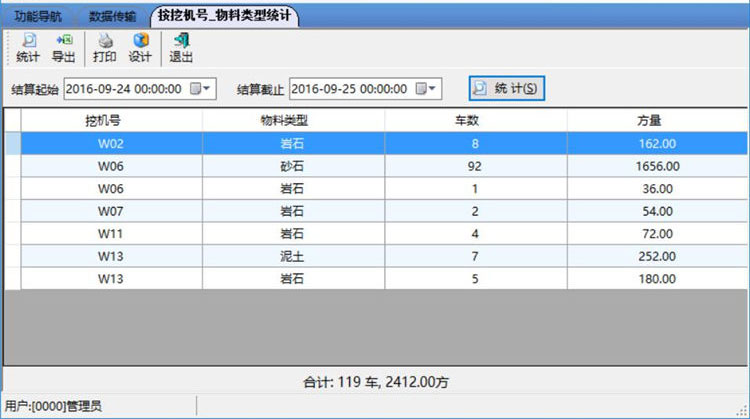Click the 退出 exit icon
Image resolution: width=750 pixels, height=419 pixels.
pyautogui.click(x=181, y=47)
